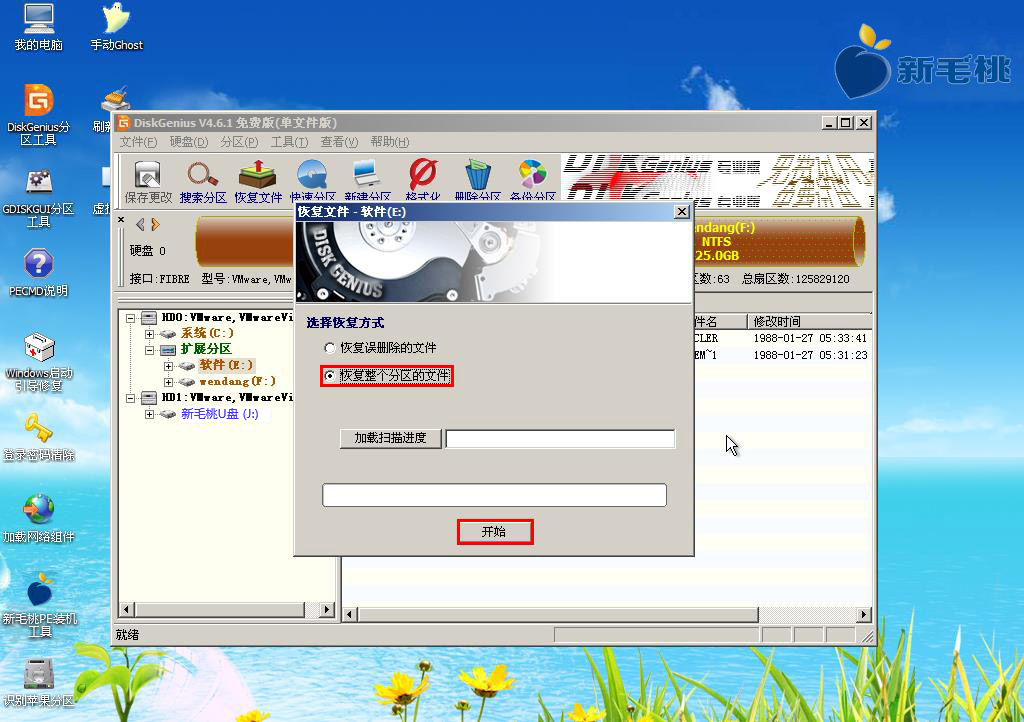Image resolution: width=1024 pixels, height=722 pixels.
Task: Open the 手动Ghost desktop icon
Action: pos(116,27)
